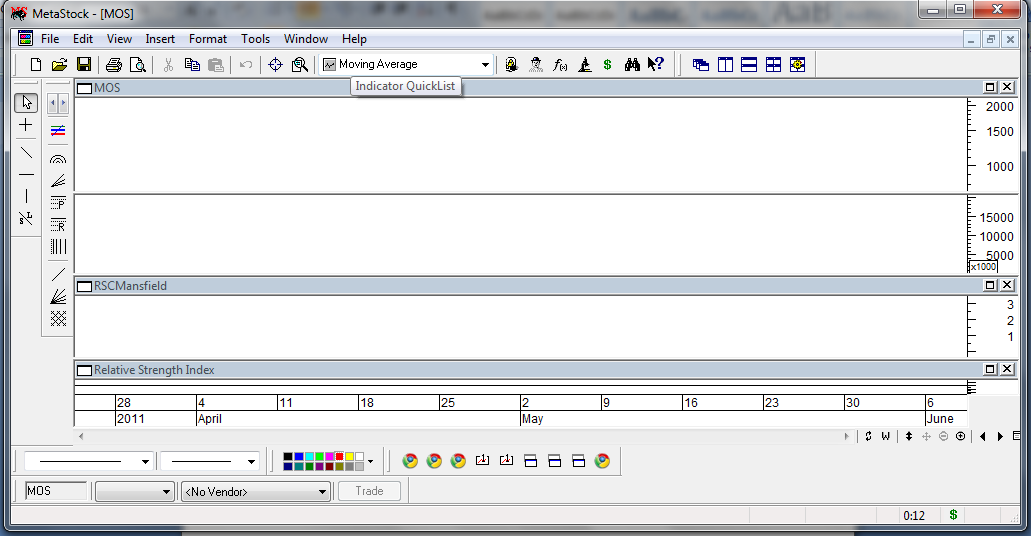Click the Undo arrow icon
The height and width of the screenshot is (536, 1031).
(246, 64)
